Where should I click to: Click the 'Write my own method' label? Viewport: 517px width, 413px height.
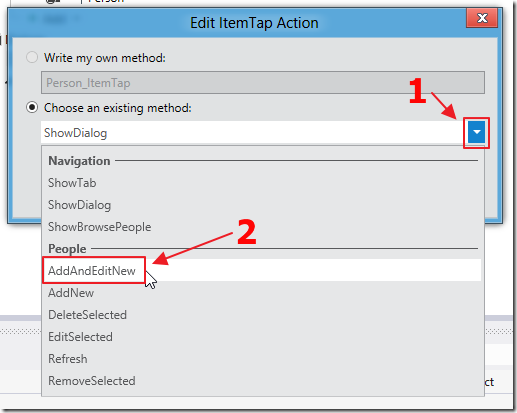tap(105, 58)
